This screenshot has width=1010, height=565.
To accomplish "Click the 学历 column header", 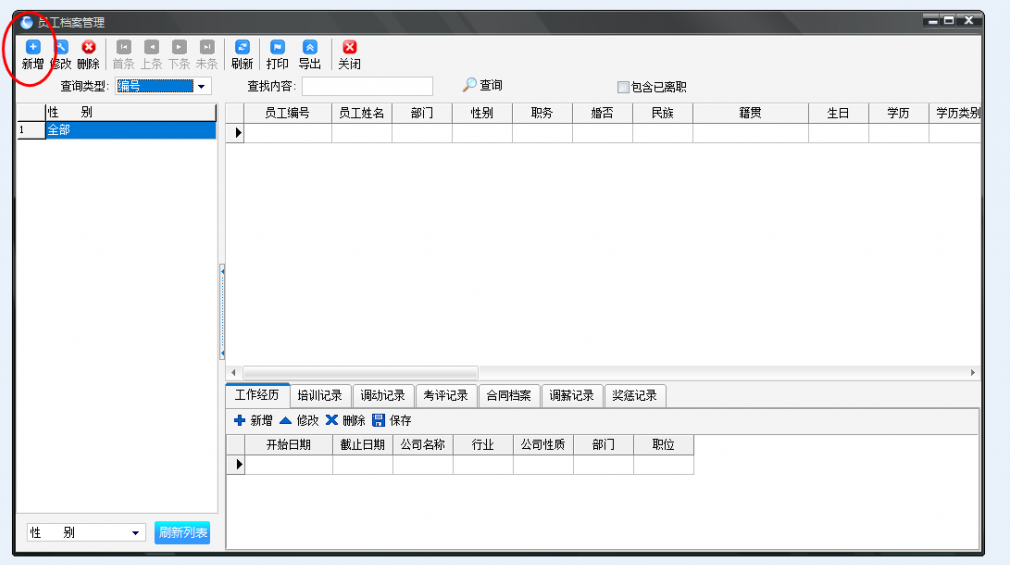I will pyautogui.click(x=898, y=113).
